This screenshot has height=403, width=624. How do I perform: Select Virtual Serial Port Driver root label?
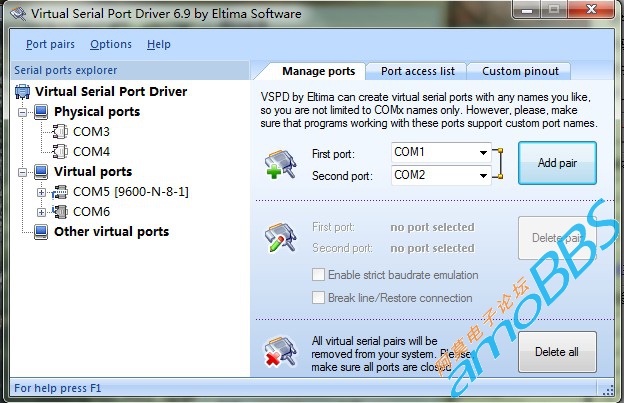(111, 92)
